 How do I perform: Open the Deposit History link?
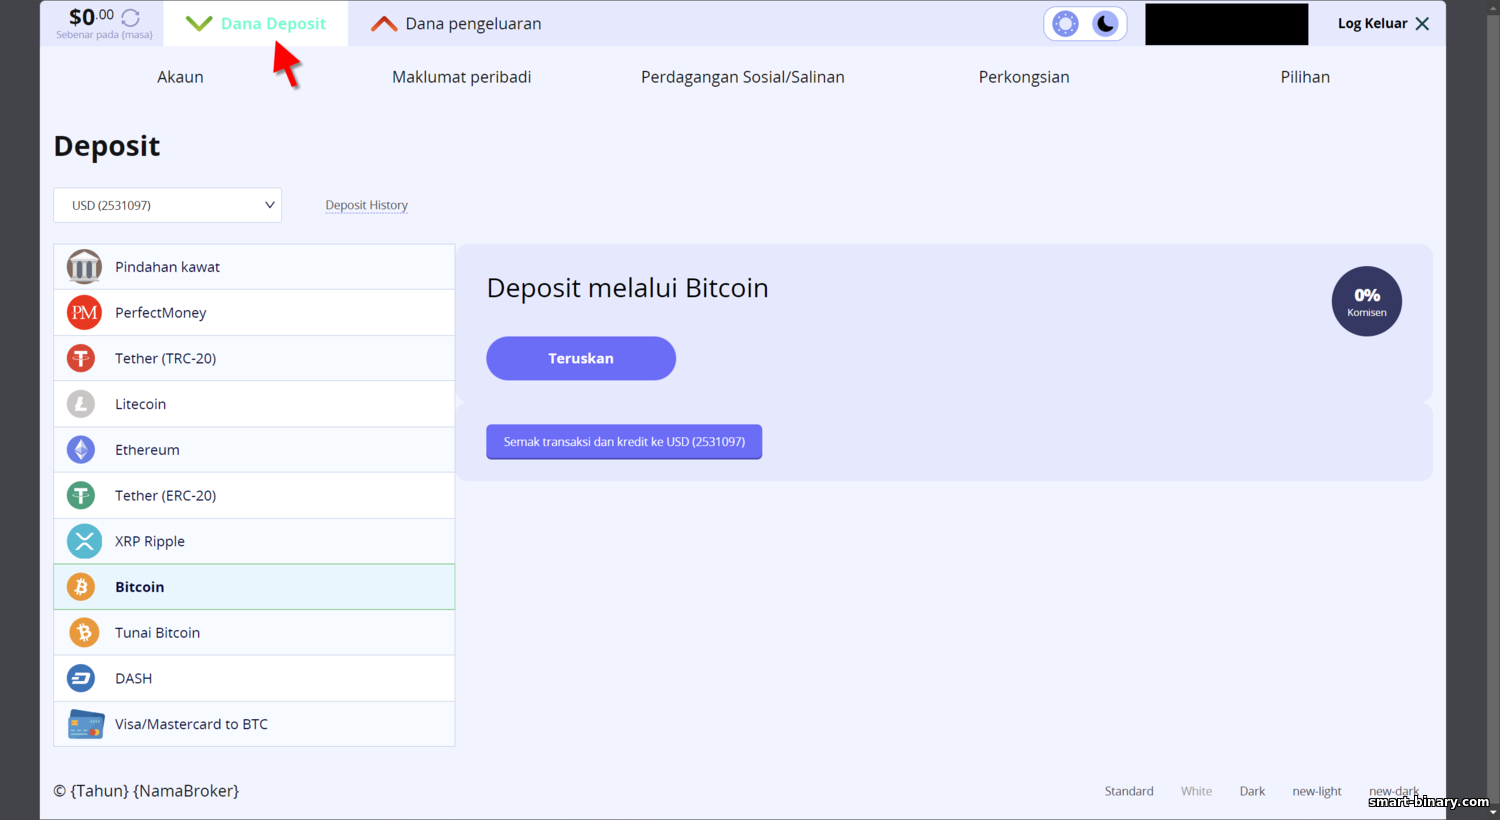[367, 205]
